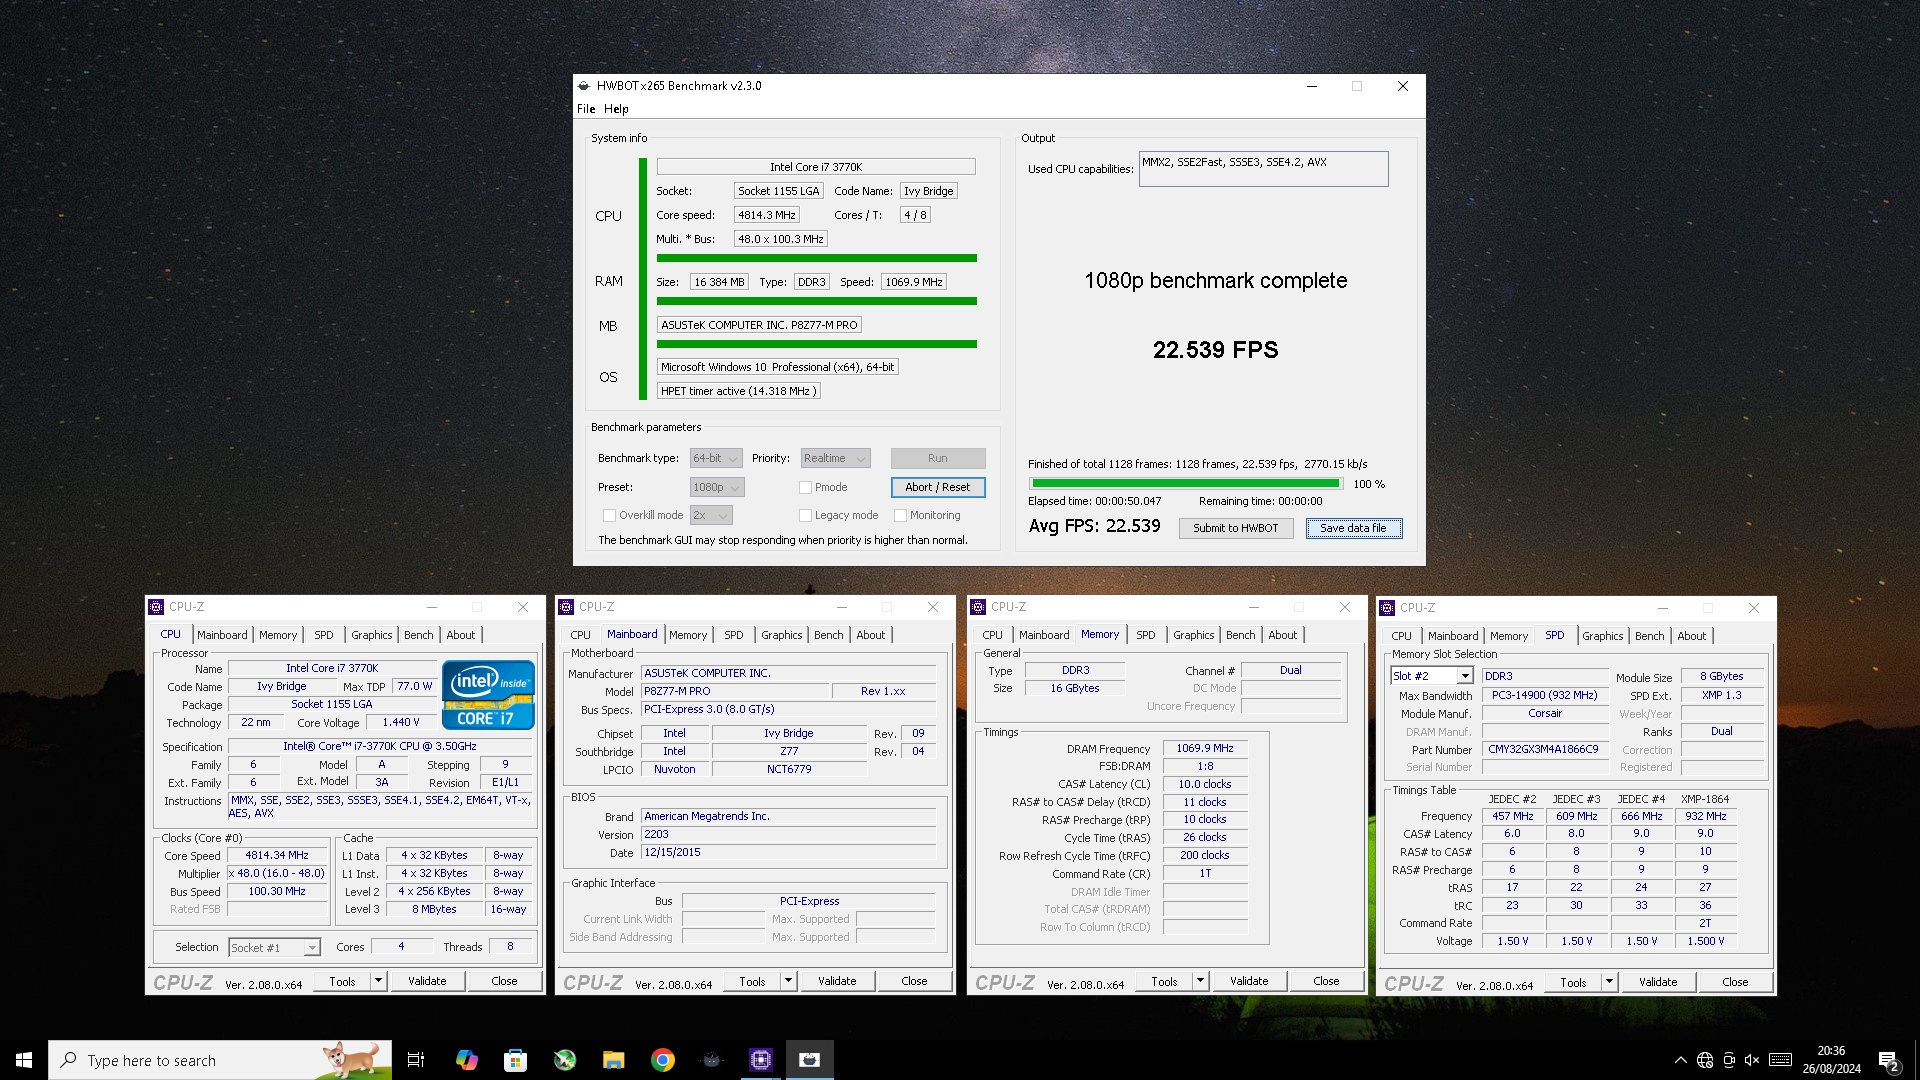Click the HWBOT x265 title bar icon
This screenshot has width=1920, height=1080.
[584, 86]
